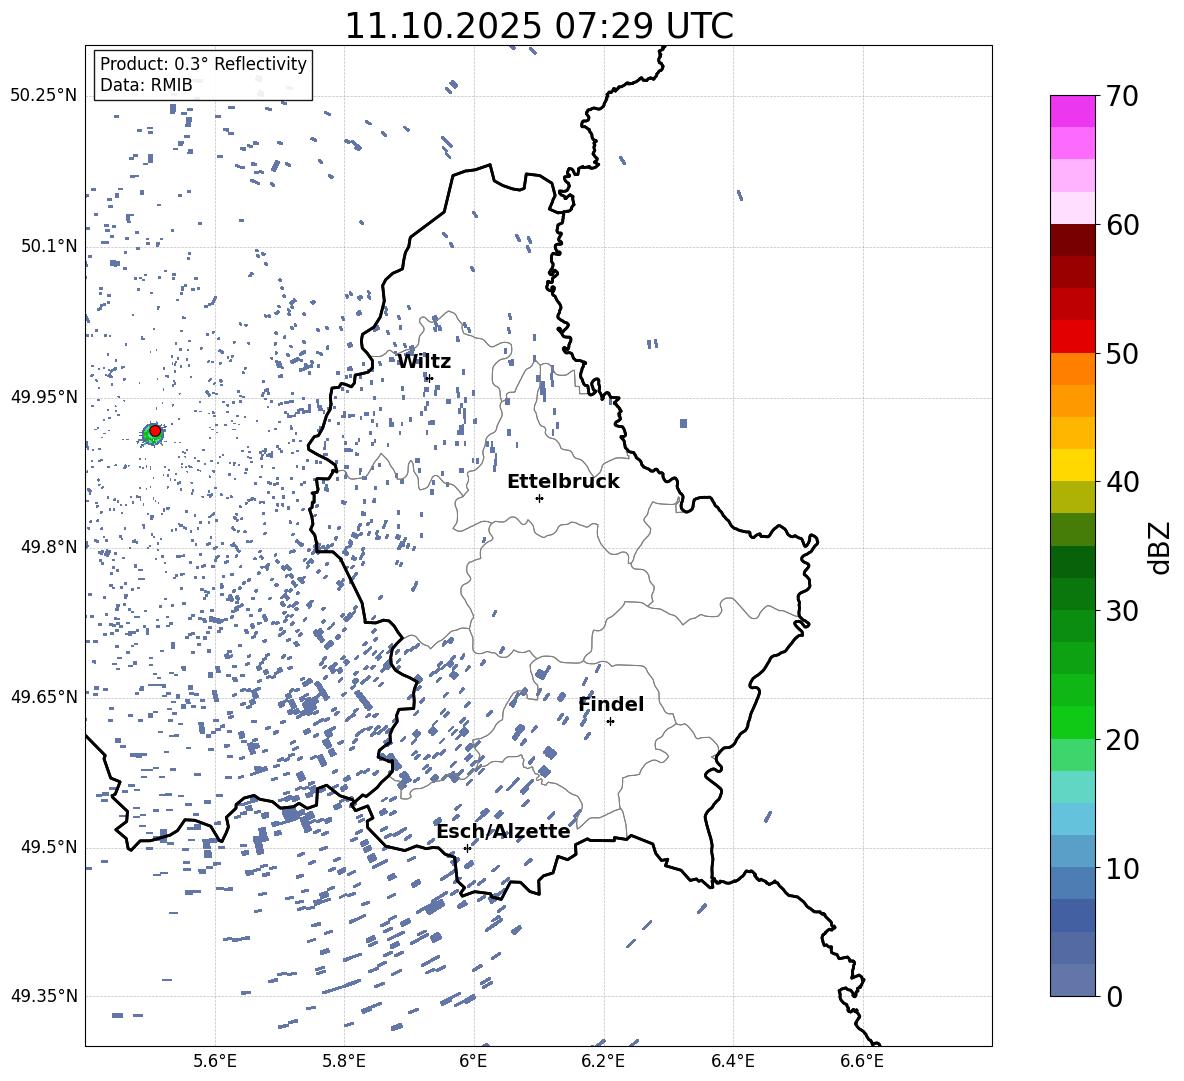The image size is (1184, 1081).
Task: Click the Esch/Alzette city label
Action: (503, 831)
